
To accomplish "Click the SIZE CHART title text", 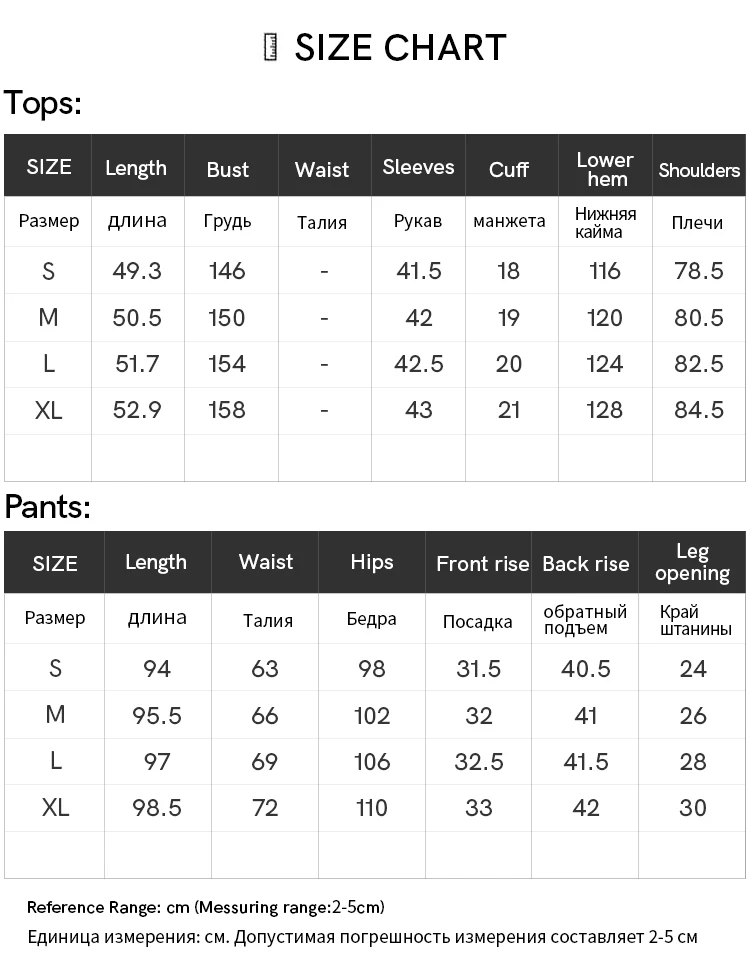I will (400, 47).
